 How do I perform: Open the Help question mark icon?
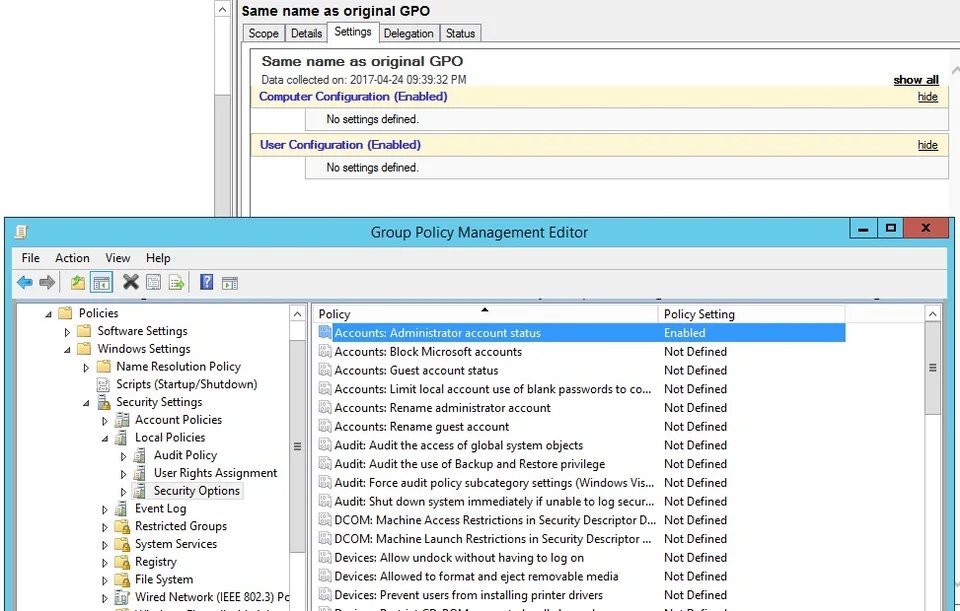pos(207,282)
